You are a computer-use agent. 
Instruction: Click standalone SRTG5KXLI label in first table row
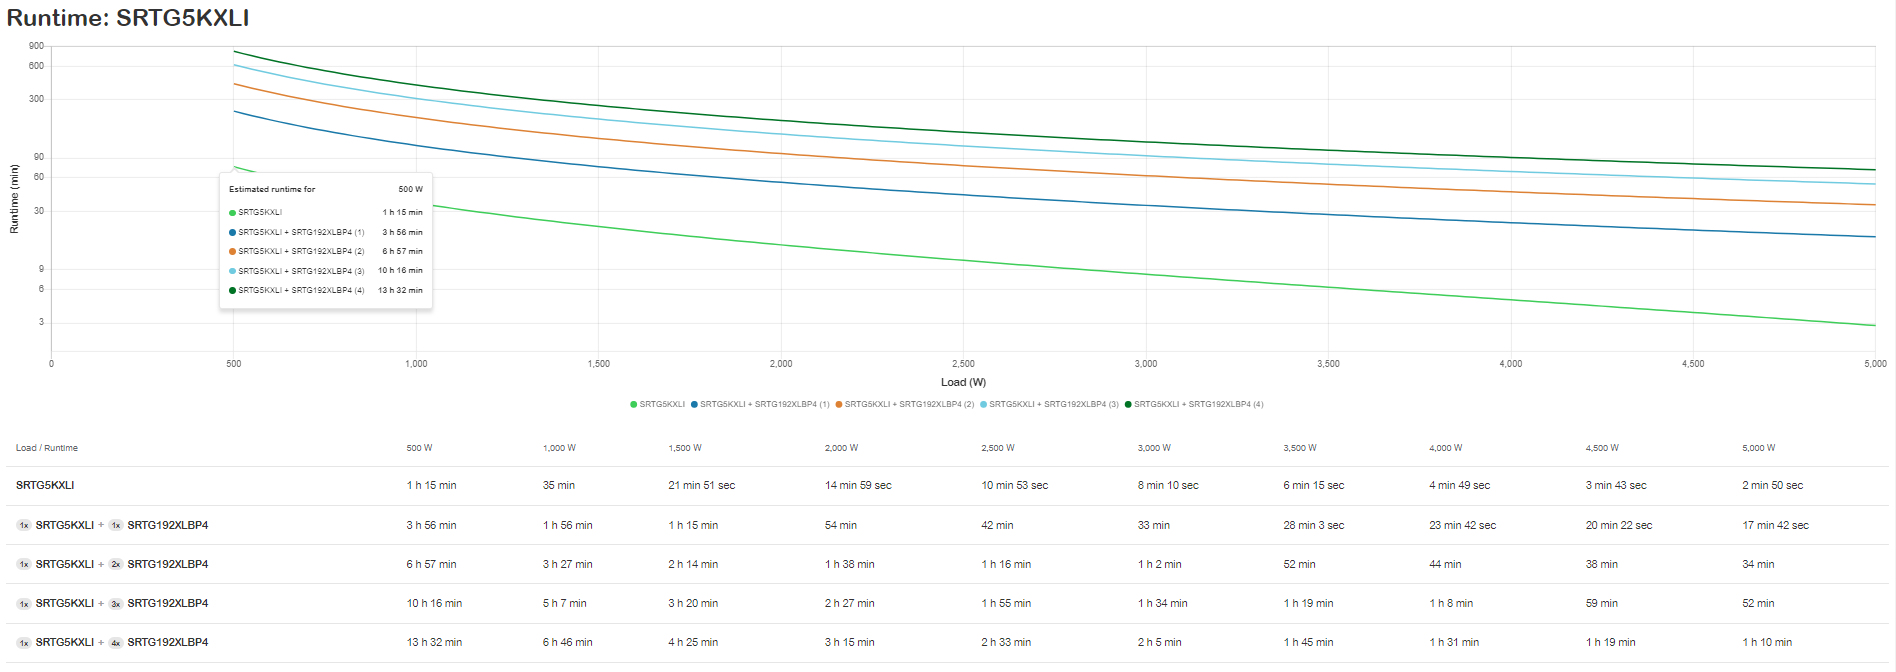pos(45,486)
